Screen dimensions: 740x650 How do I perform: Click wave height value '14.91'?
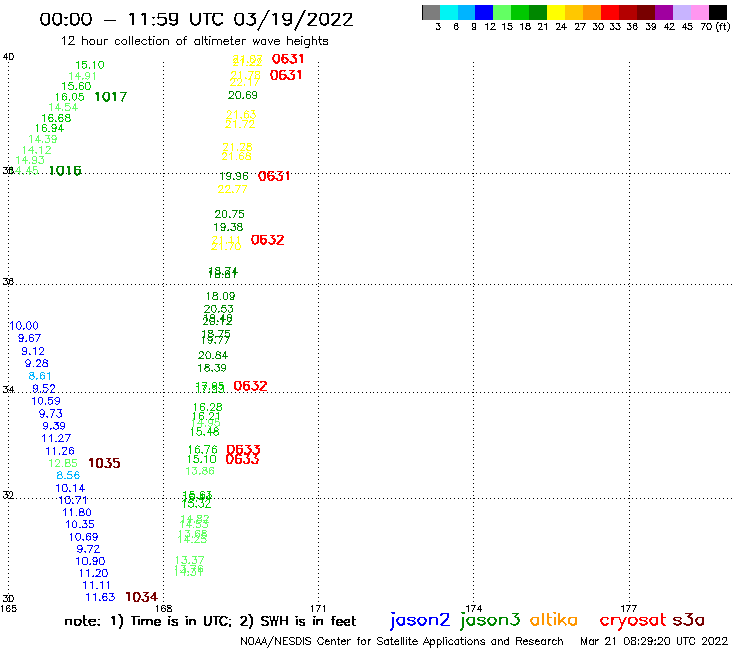tap(83, 76)
